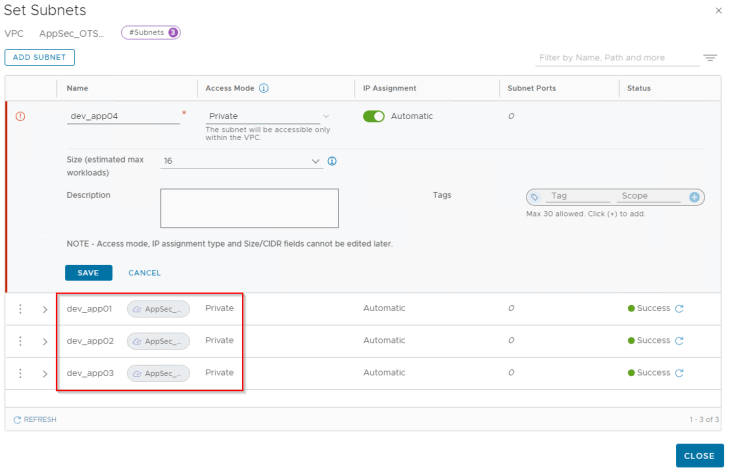Click the AppSec VPC chip for dev_app01

click(x=158, y=309)
